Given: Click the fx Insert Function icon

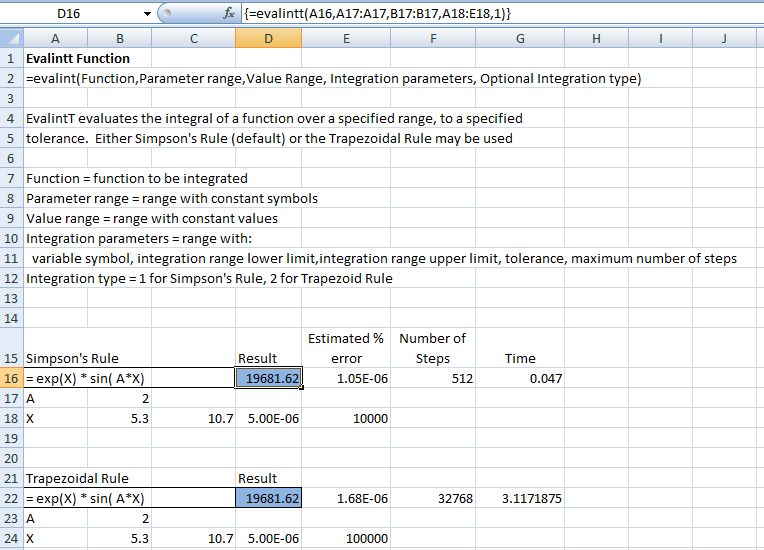Looking at the screenshot, I should tap(227, 15).
